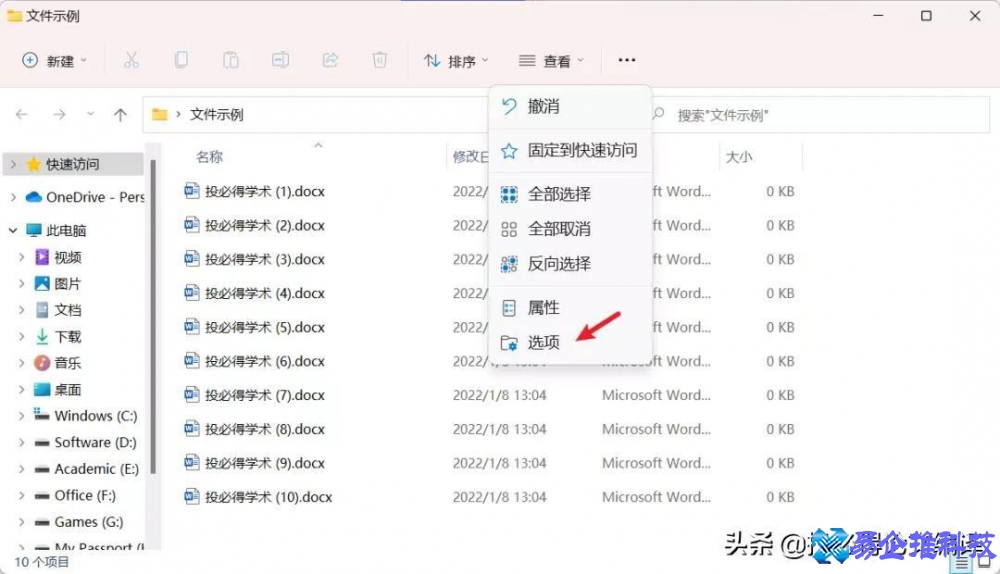This screenshot has height=574, width=1000.
Task: Open the 排序 (Sort) dropdown
Action: [456, 61]
